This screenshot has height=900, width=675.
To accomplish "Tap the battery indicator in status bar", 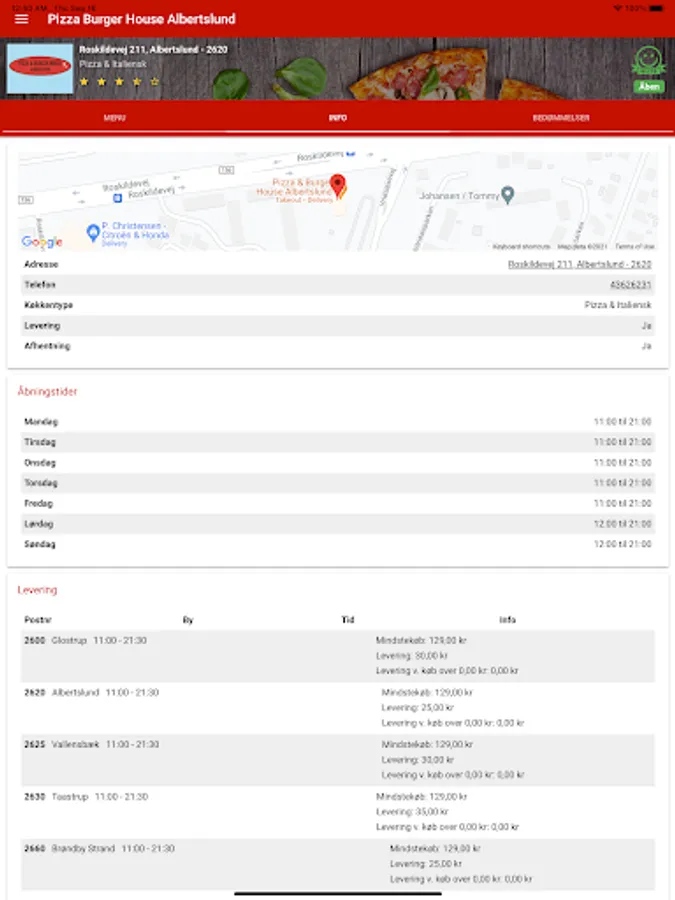I will click(x=657, y=8).
